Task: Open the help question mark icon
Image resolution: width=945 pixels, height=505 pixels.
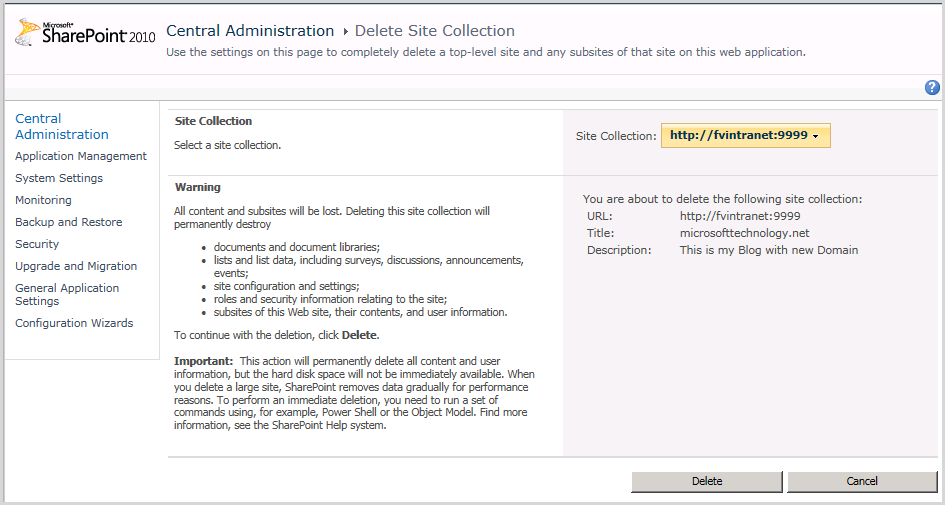Action: [932, 88]
